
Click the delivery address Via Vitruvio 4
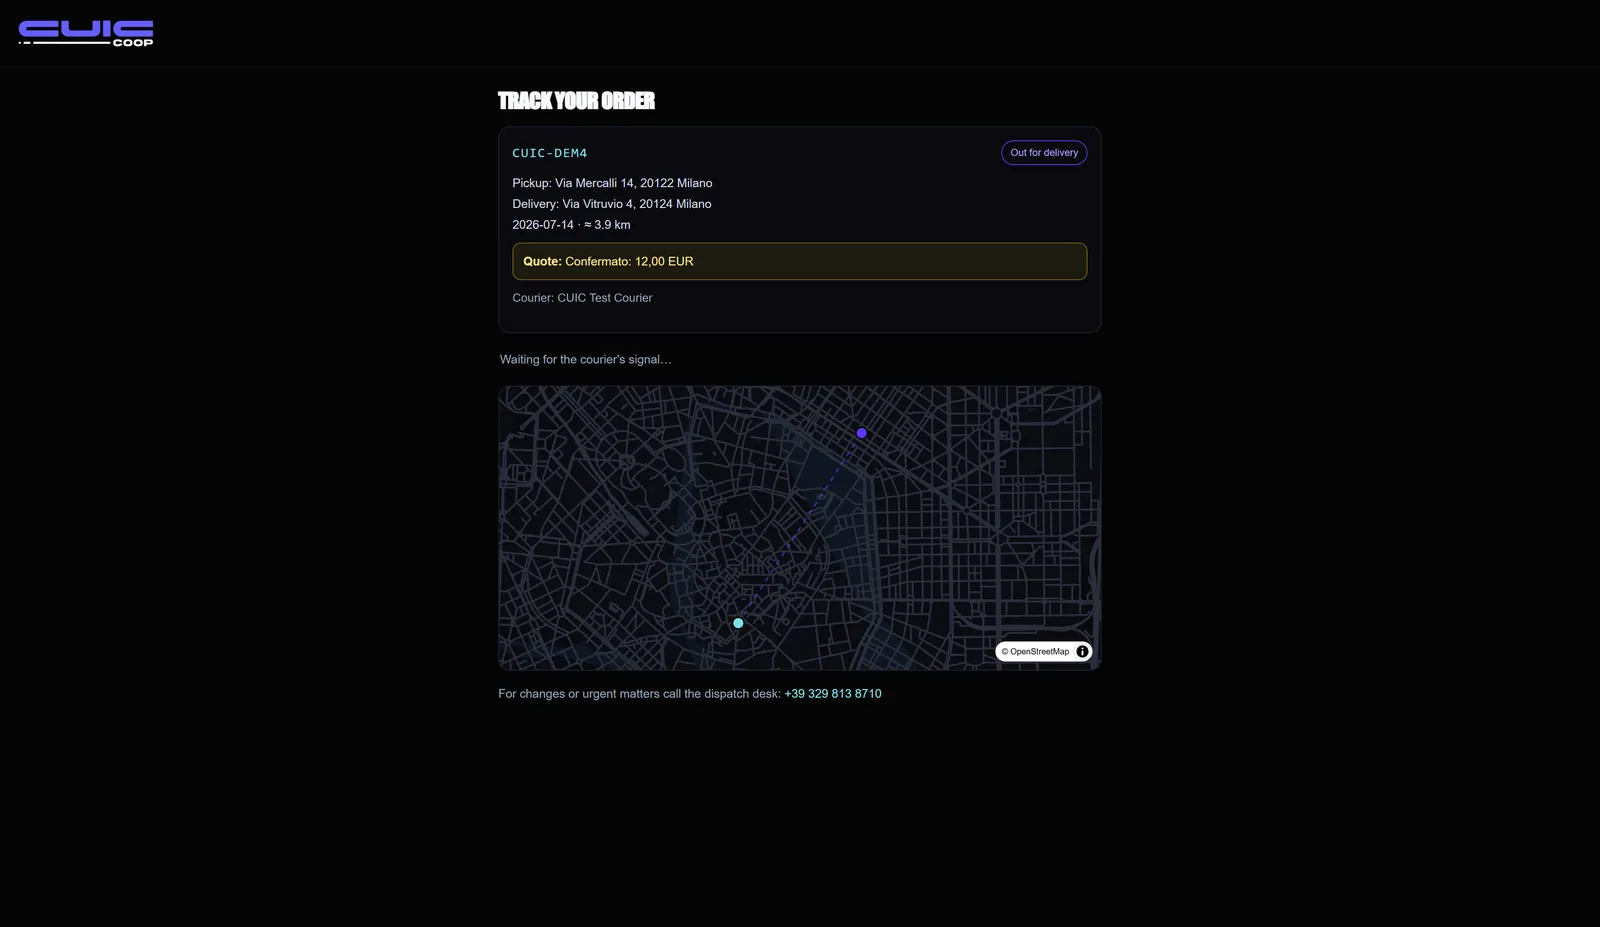612,204
